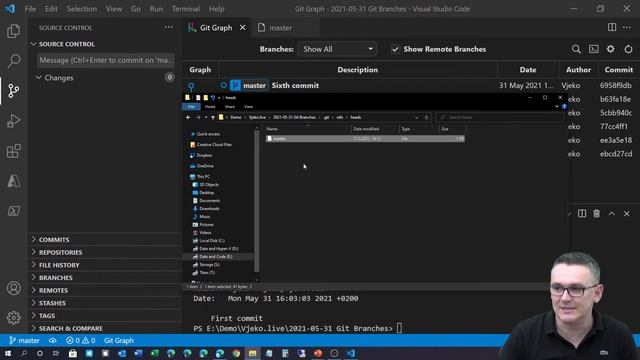Image resolution: width=640 pixels, height=360 pixels.
Task: Open the Run and Debug view
Action: [13, 121]
